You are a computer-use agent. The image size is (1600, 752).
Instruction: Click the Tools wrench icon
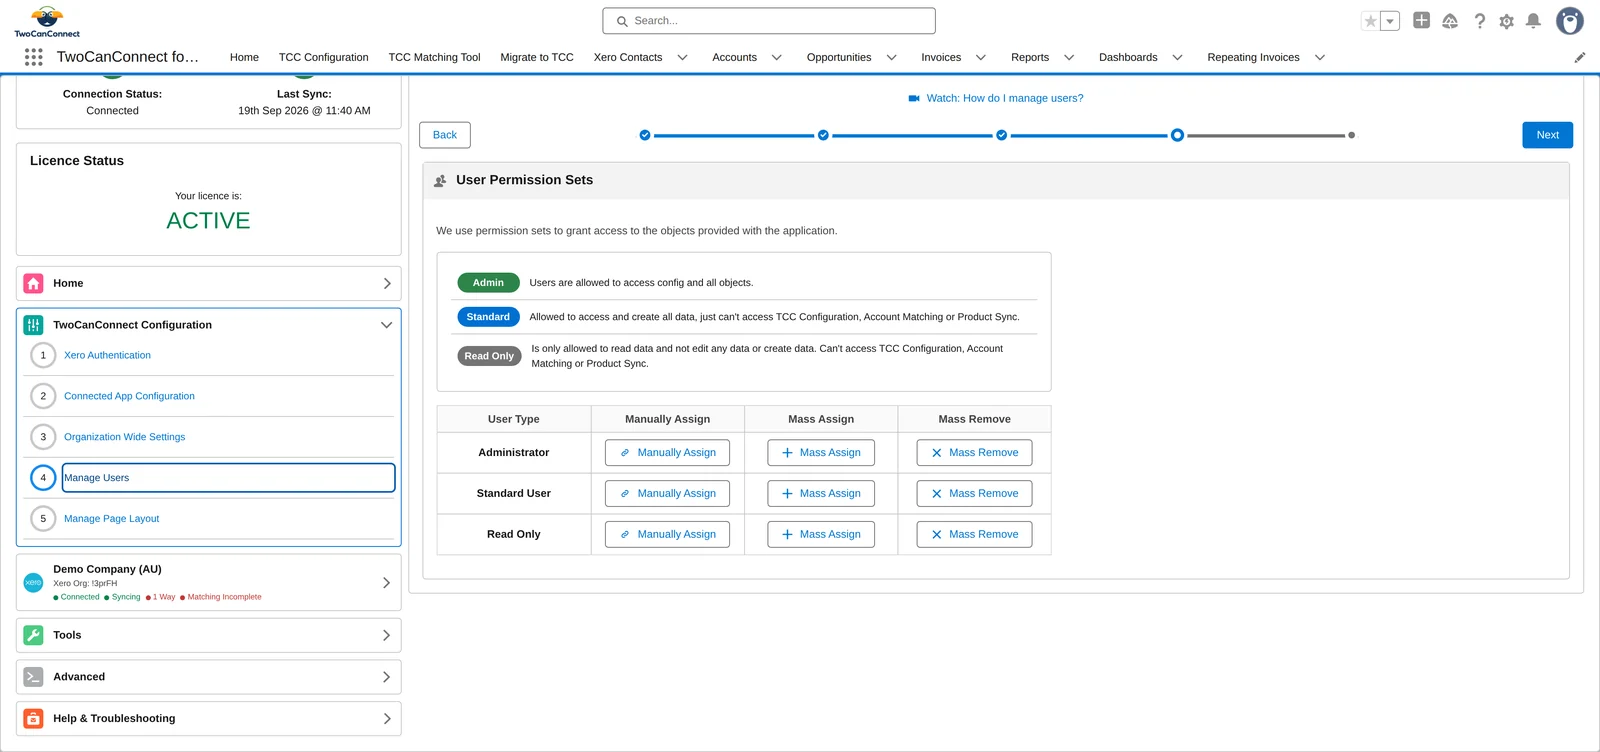(33, 635)
